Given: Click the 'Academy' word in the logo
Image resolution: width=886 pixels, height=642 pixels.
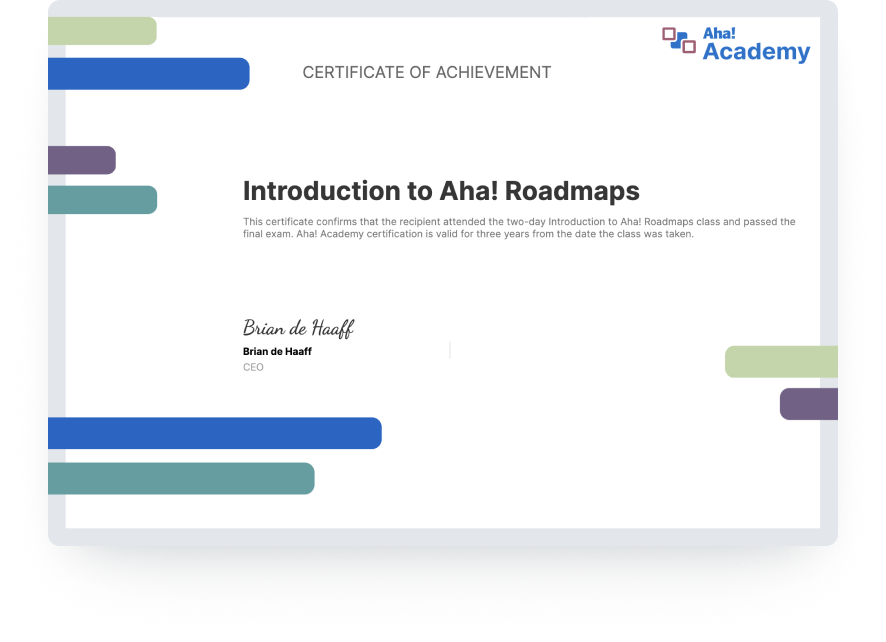Looking at the screenshot, I should 756,53.
